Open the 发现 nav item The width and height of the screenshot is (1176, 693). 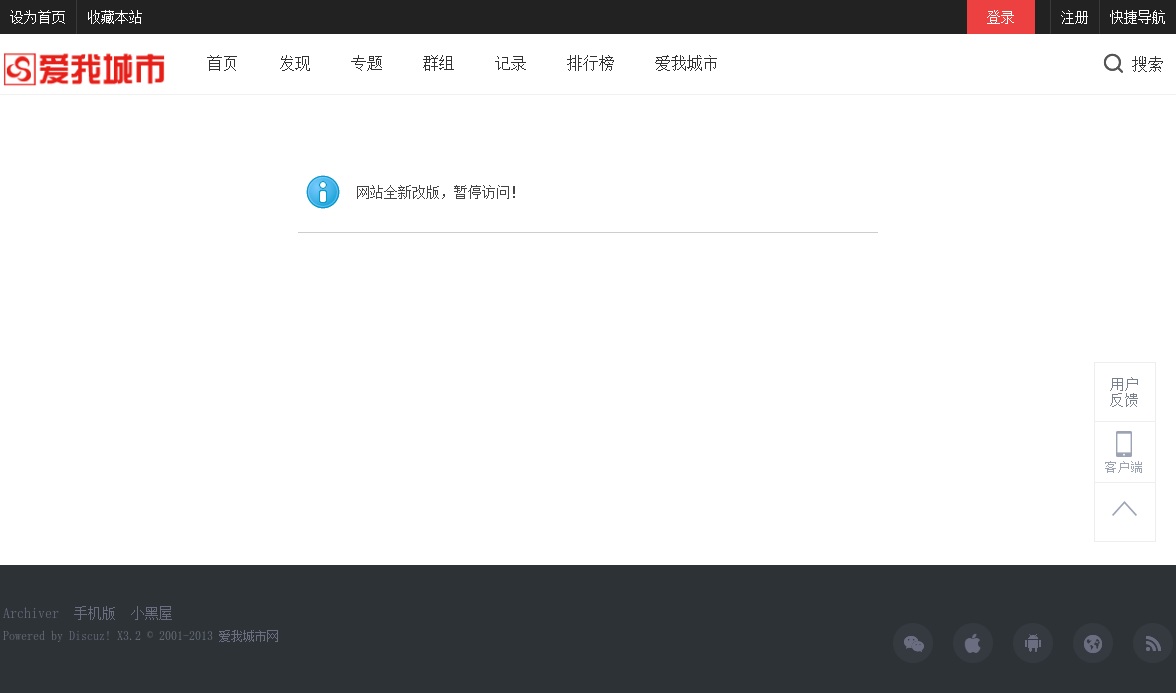[295, 64]
